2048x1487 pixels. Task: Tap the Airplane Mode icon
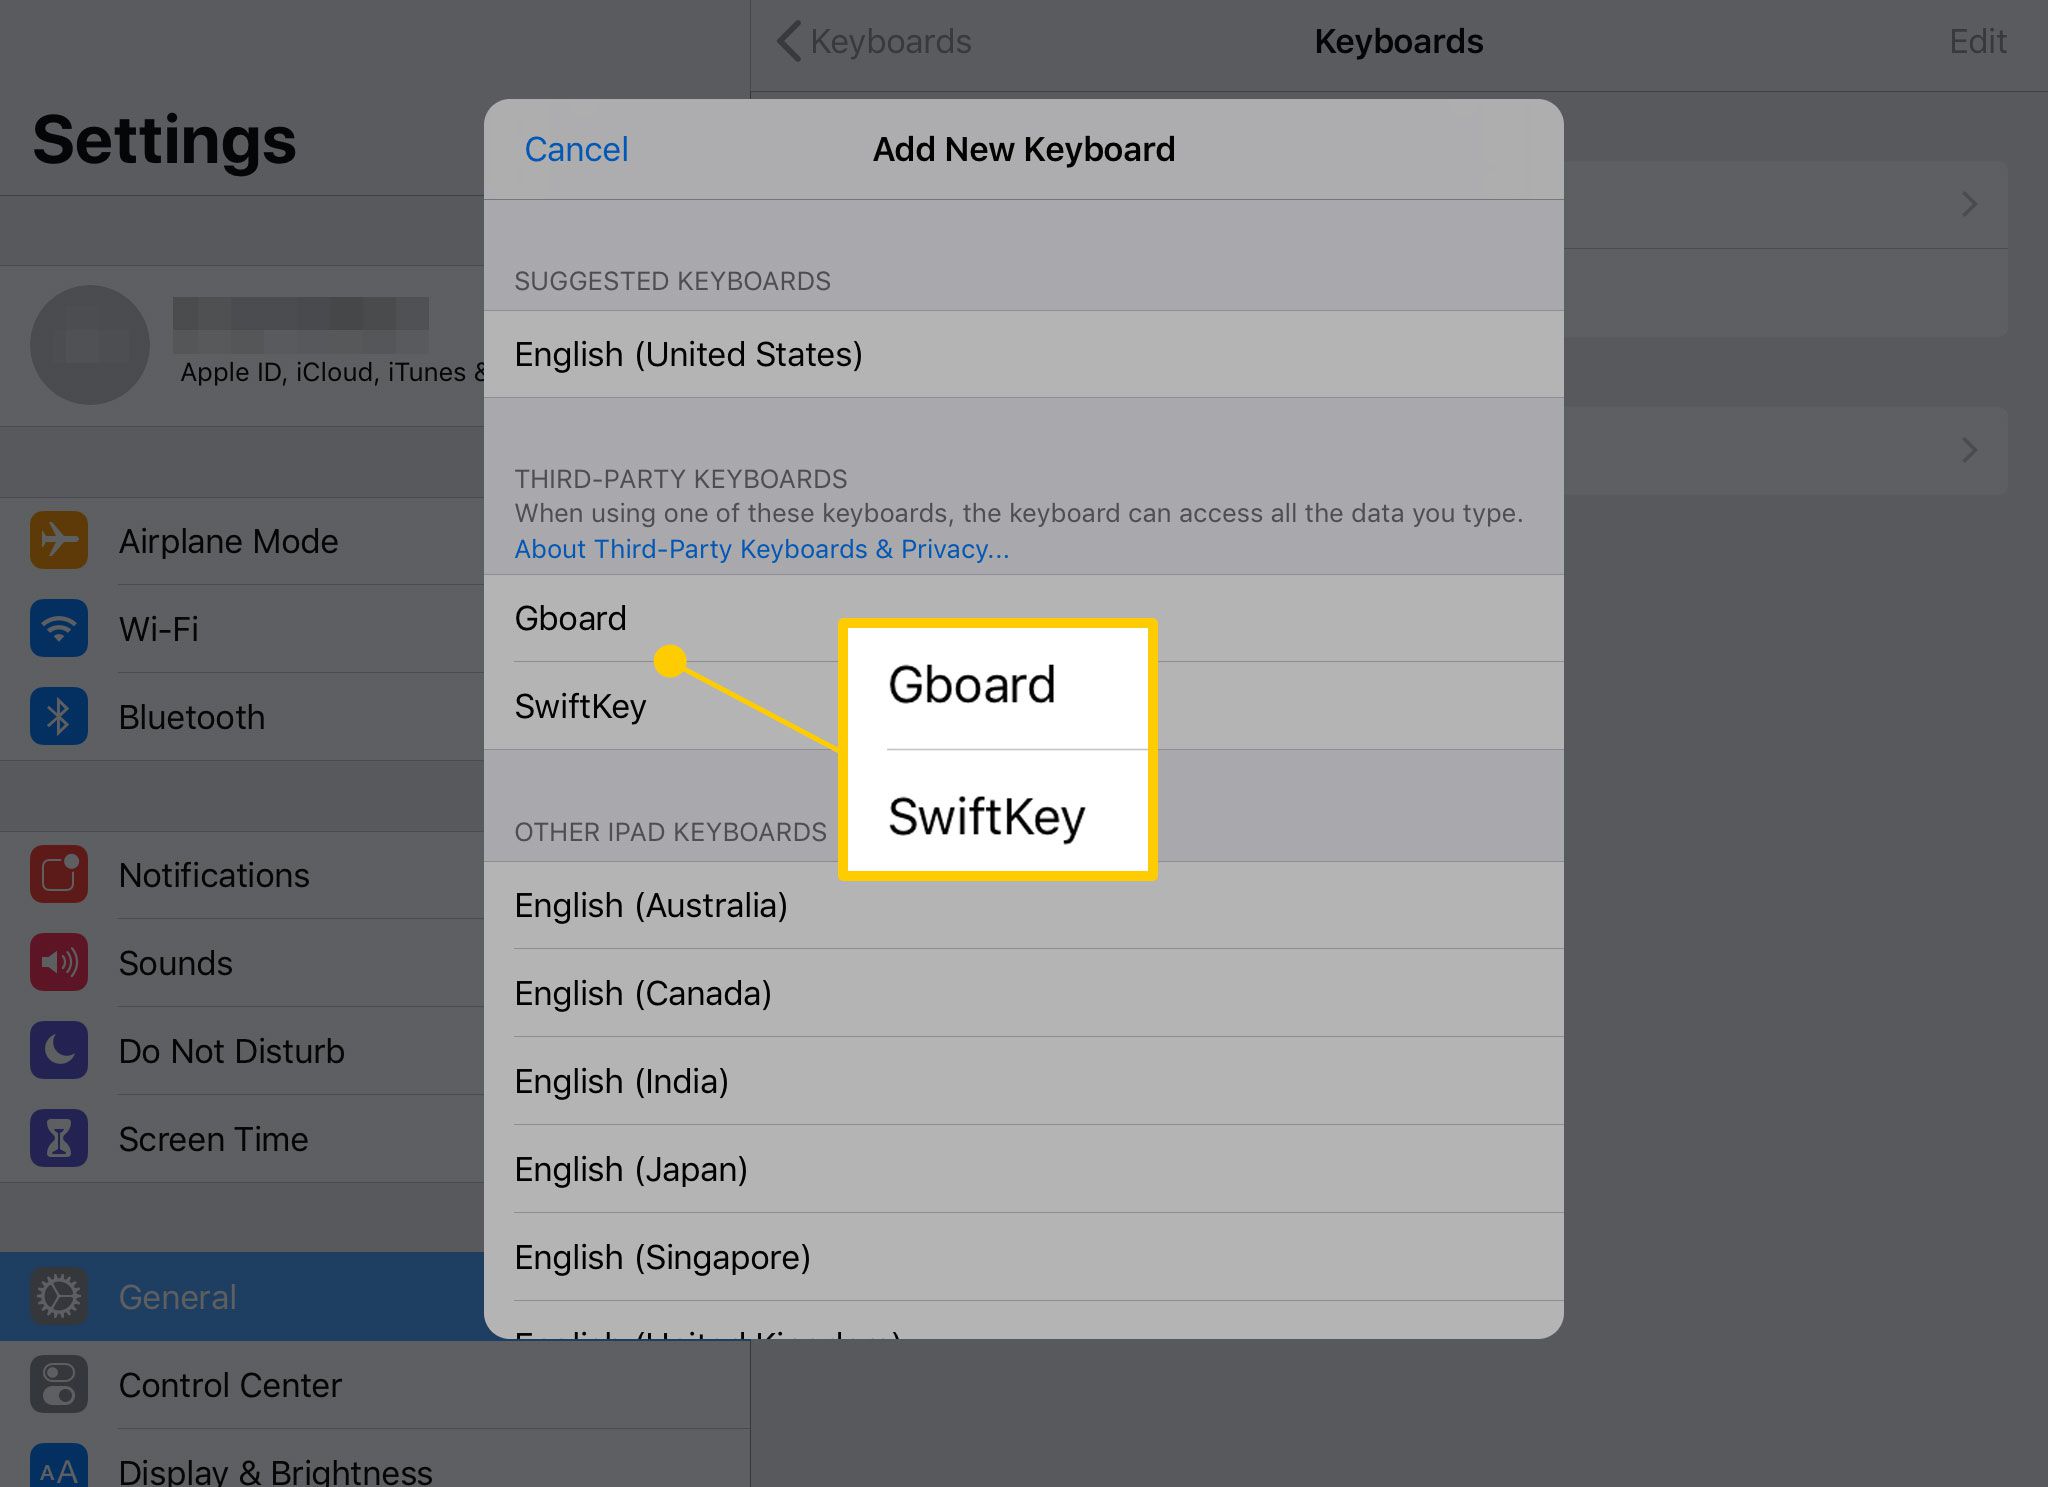coord(59,540)
